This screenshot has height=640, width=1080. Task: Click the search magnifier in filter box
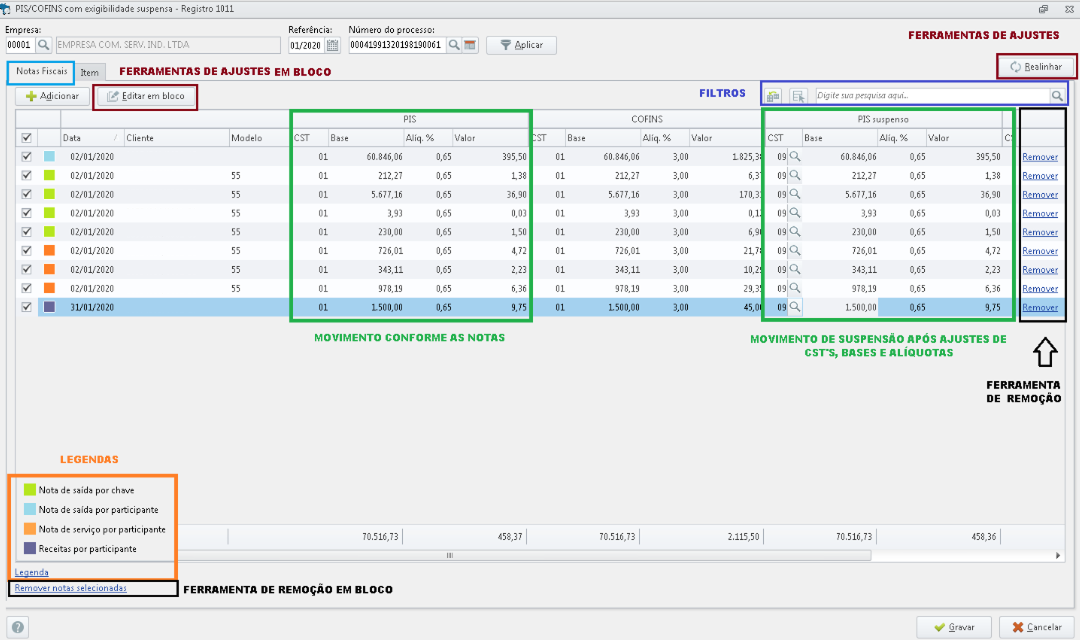coord(1057,96)
